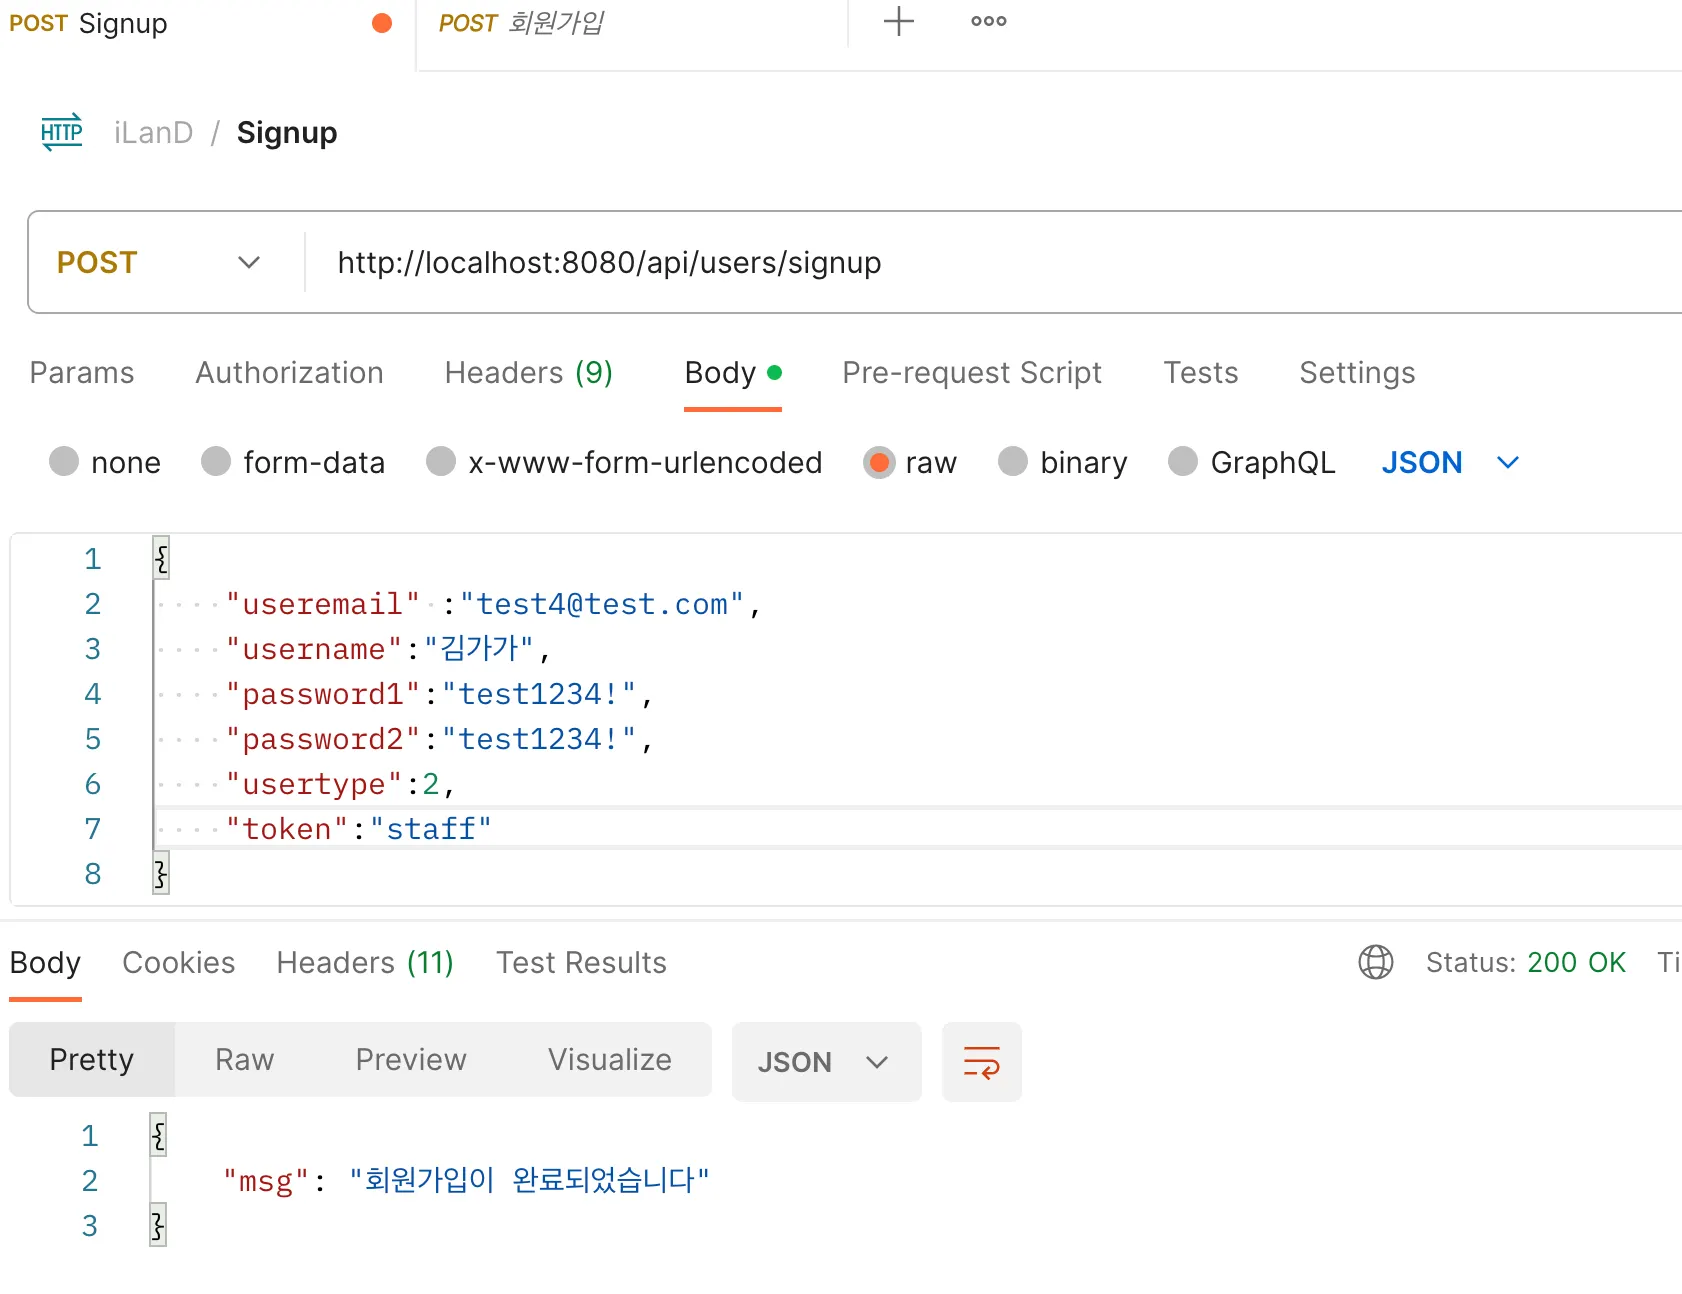
Task: Click the plus icon to open new tab
Action: click(x=899, y=22)
